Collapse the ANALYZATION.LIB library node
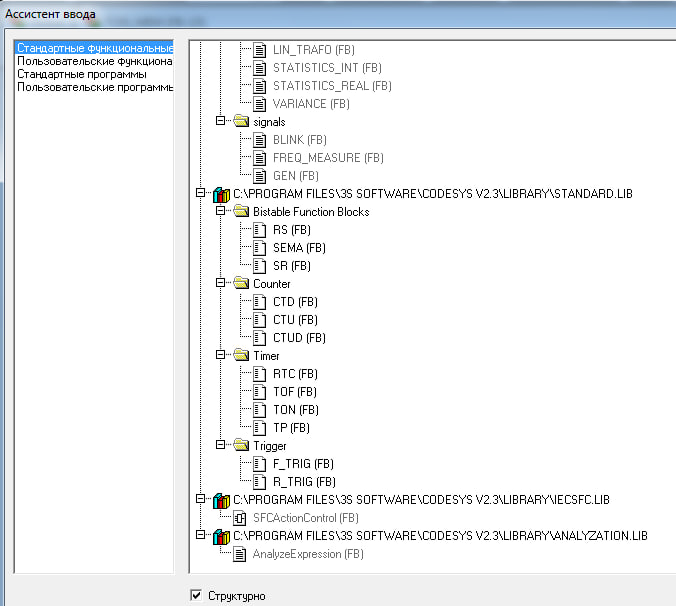The height and width of the screenshot is (606, 676). click(200, 535)
